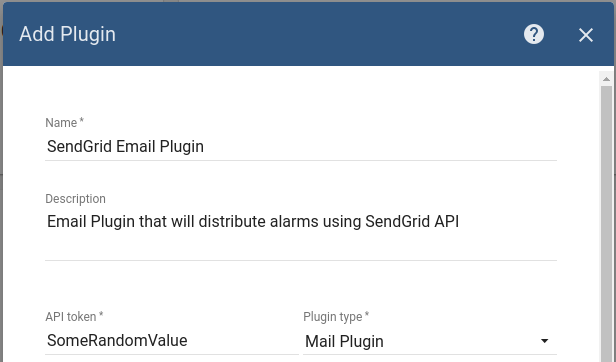
Task: Focus the Name field containing SendGrid Email Plugin
Action: (301, 147)
